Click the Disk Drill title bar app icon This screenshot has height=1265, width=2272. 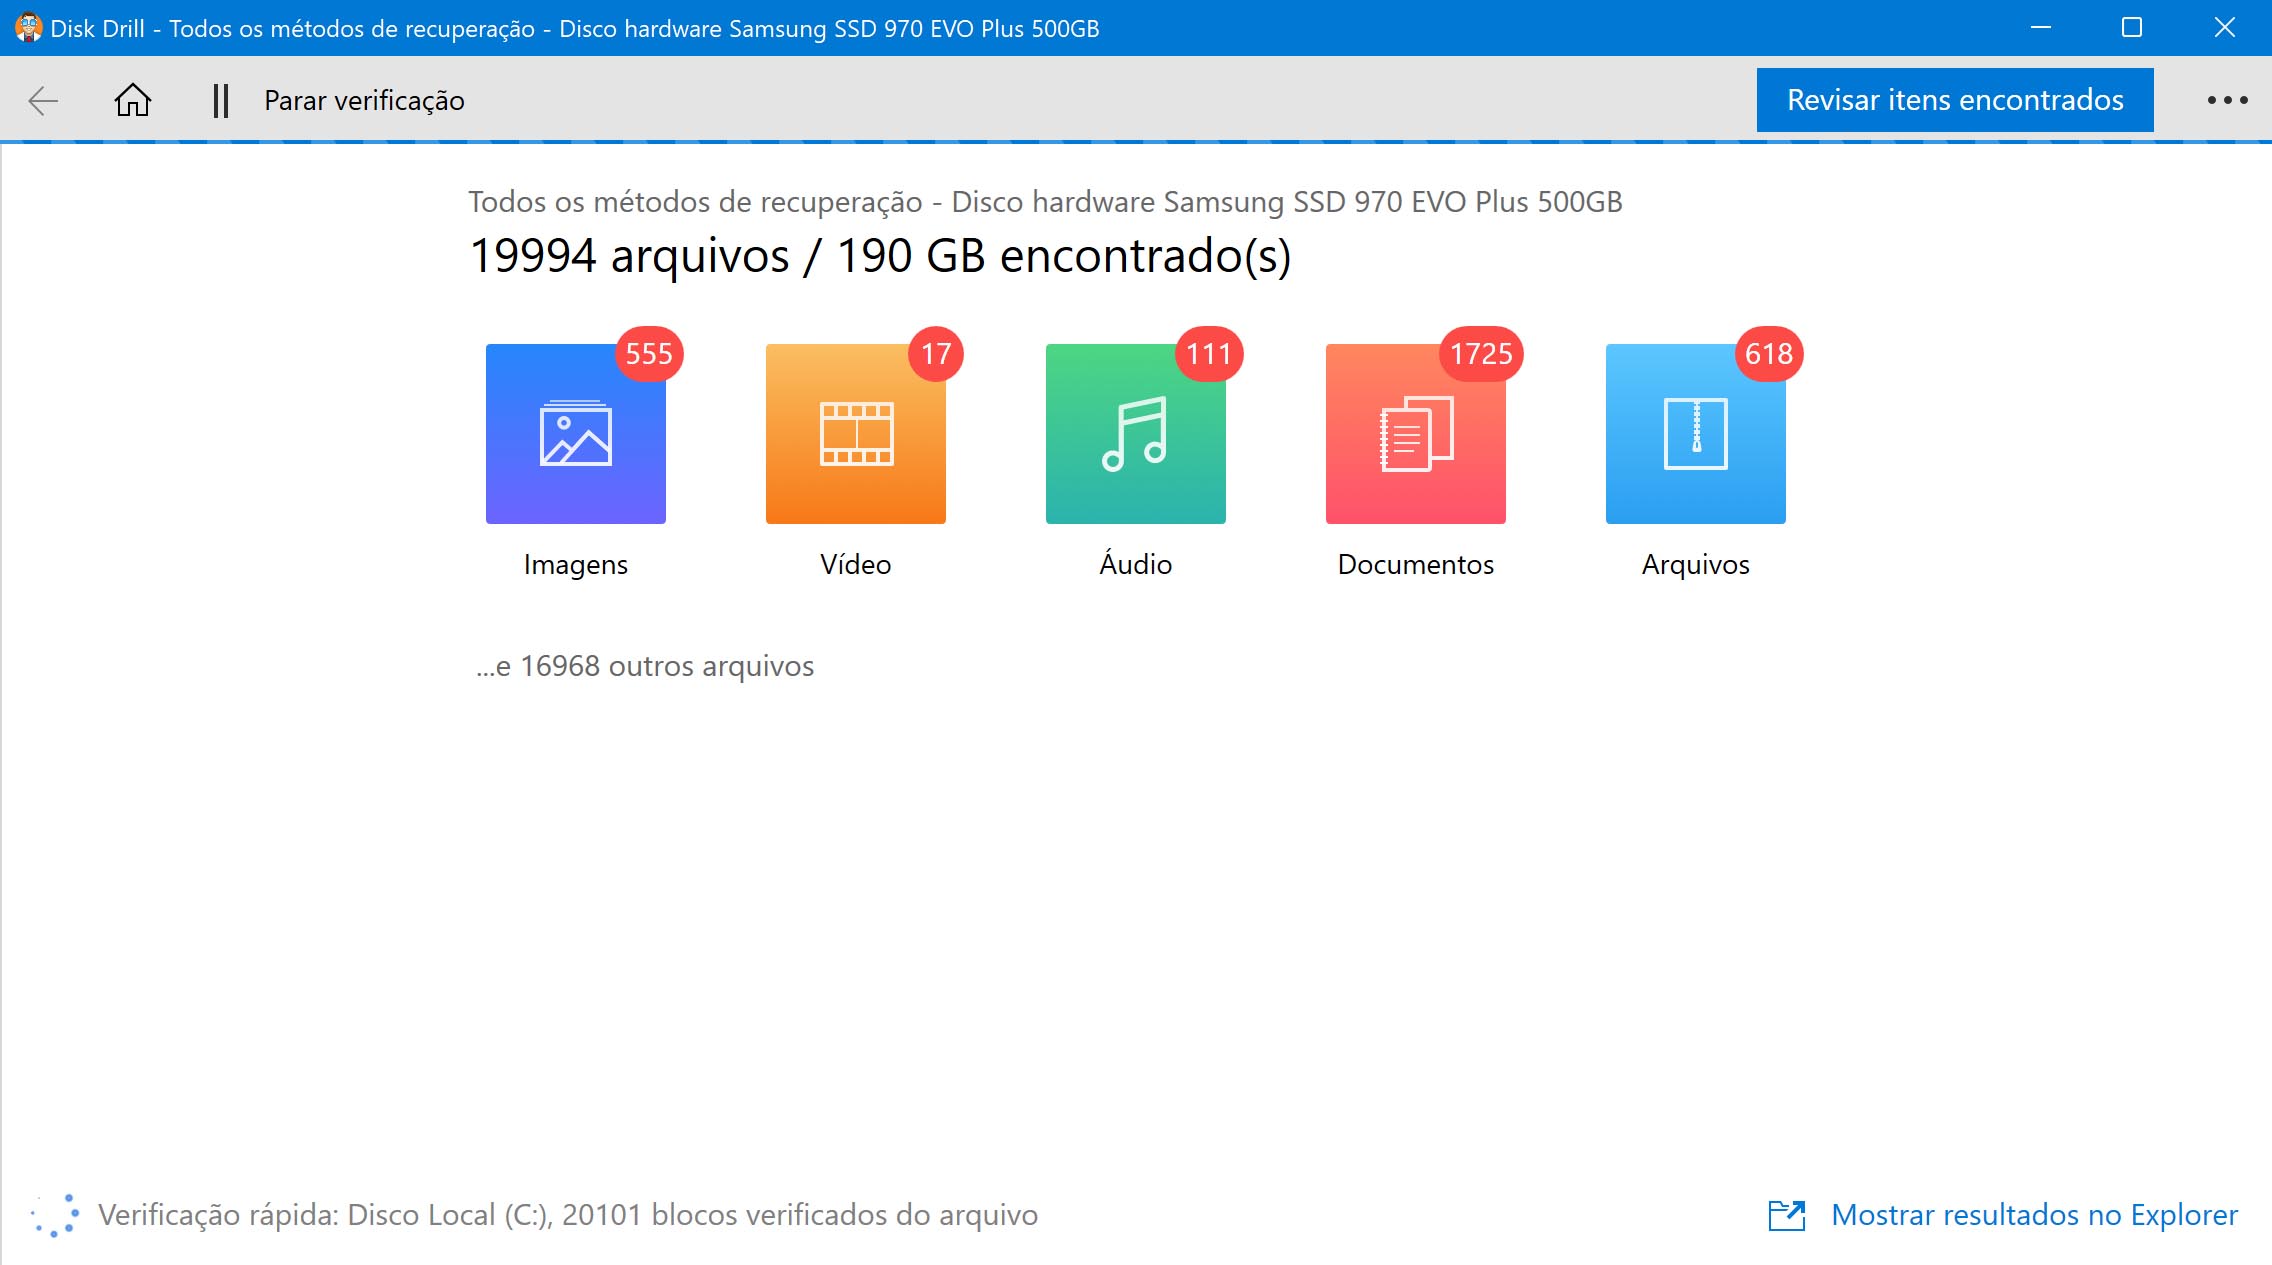(28, 28)
